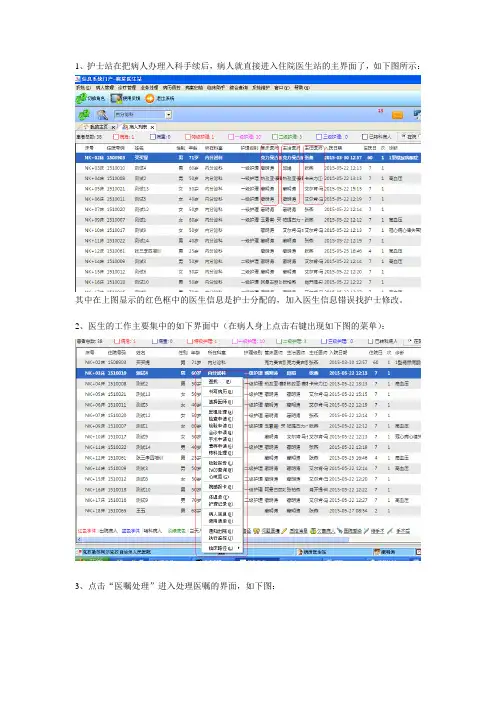Choose 检验报告 from the context menu
Image resolution: width=496 pixels, height=702 pixels.
221,463
